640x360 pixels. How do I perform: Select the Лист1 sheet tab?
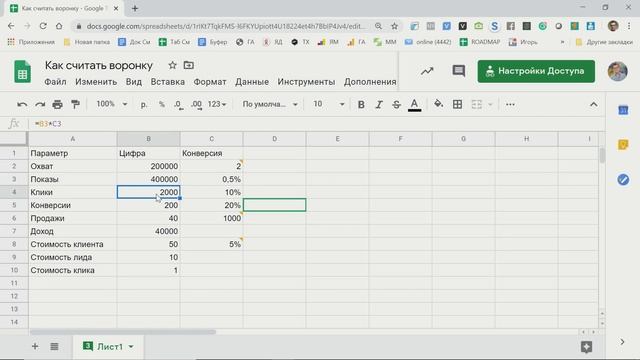click(x=109, y=347)
